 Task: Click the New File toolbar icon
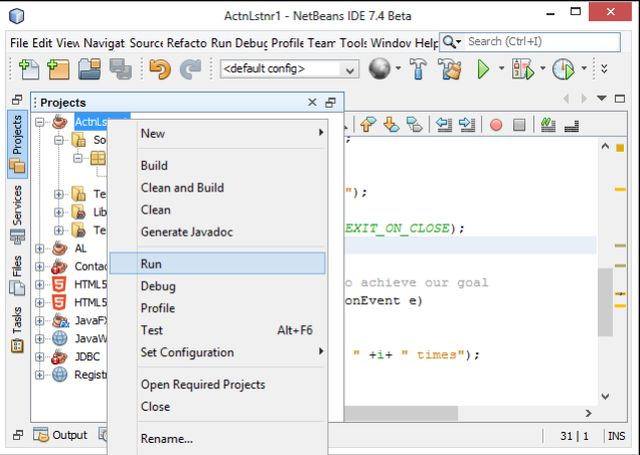[x=29, y=69]
